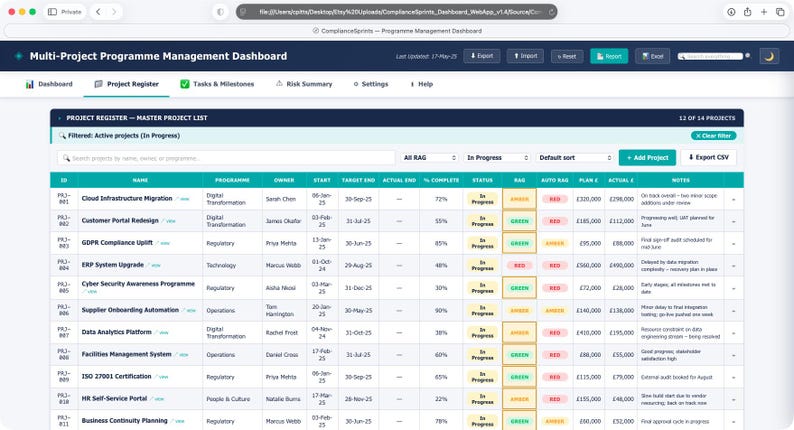Click the dashboard logo icon in header

[19, 56]
